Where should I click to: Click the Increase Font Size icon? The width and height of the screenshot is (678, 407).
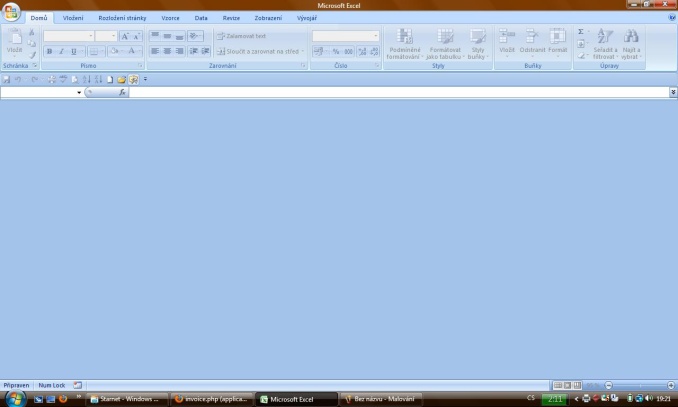pos(125,36)
